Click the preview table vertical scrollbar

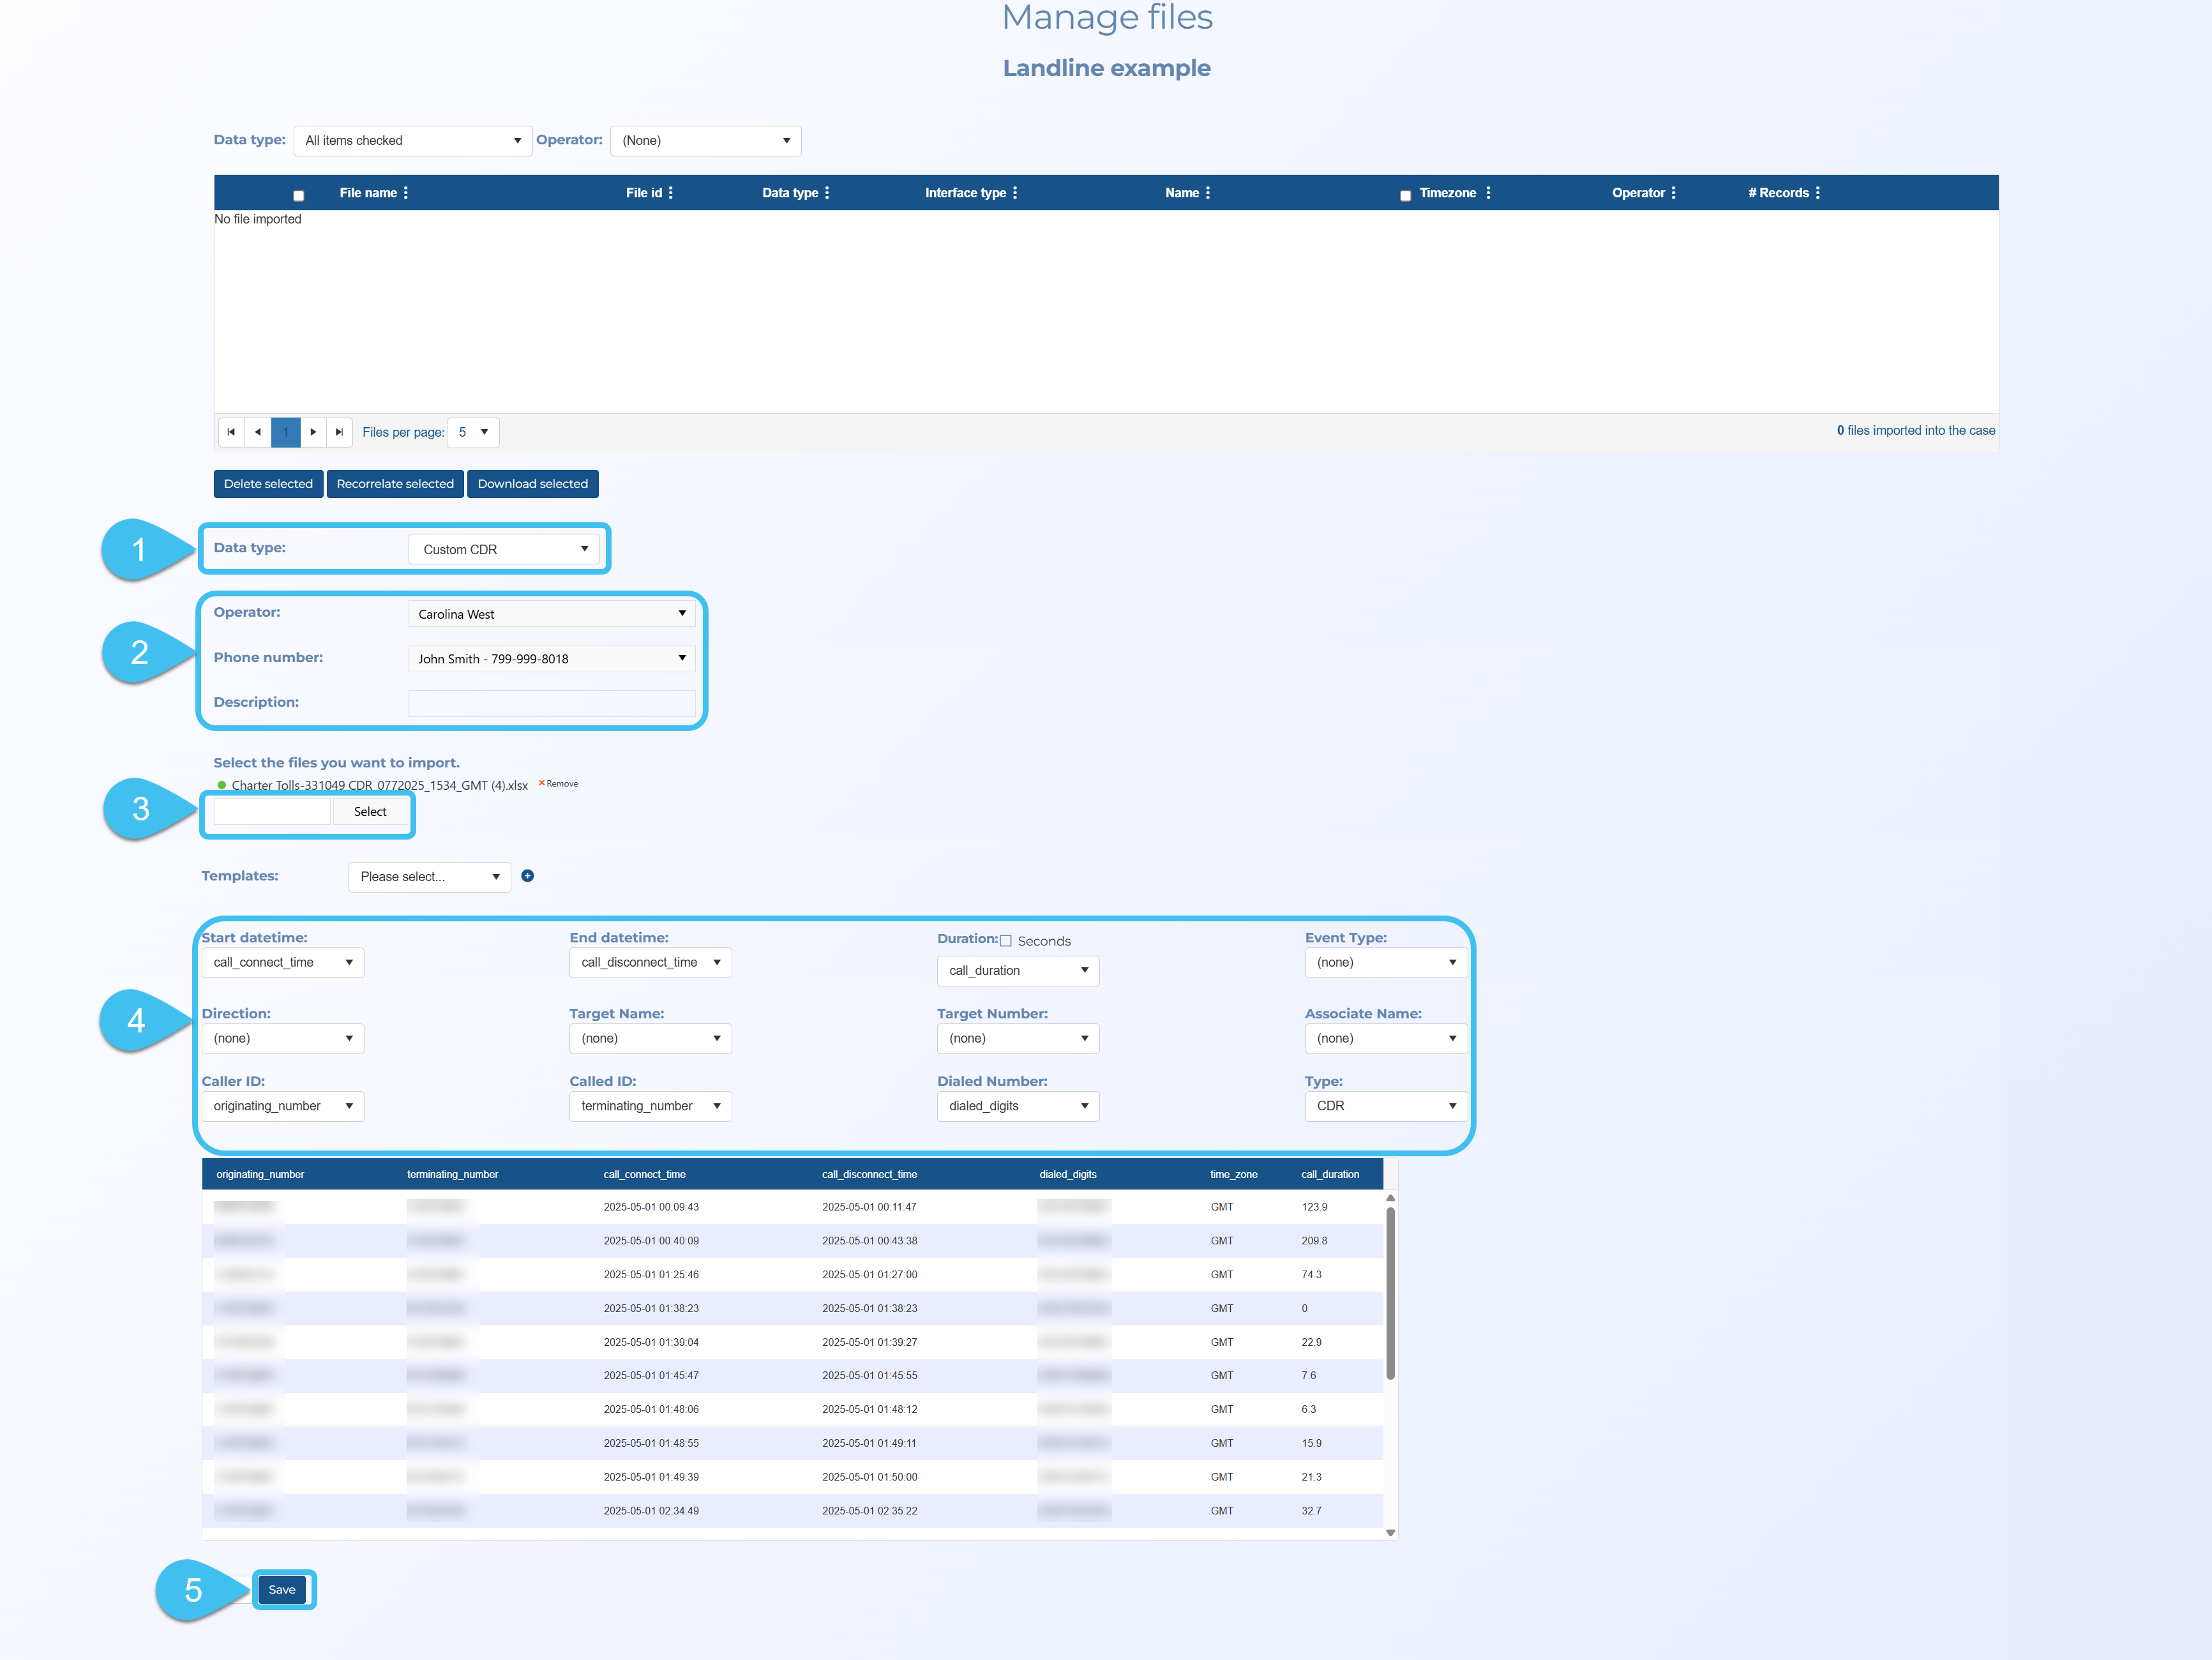(1390, 1294)
